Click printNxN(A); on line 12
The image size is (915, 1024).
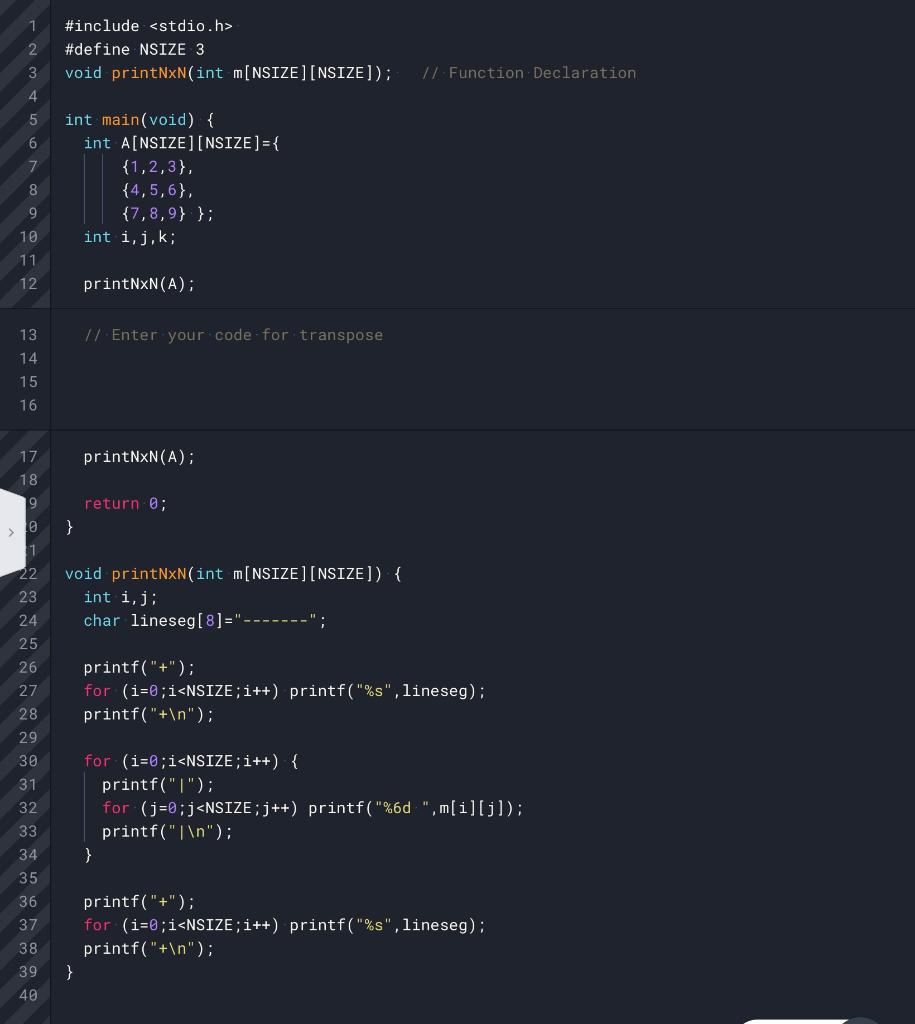[x=139, y=285]
